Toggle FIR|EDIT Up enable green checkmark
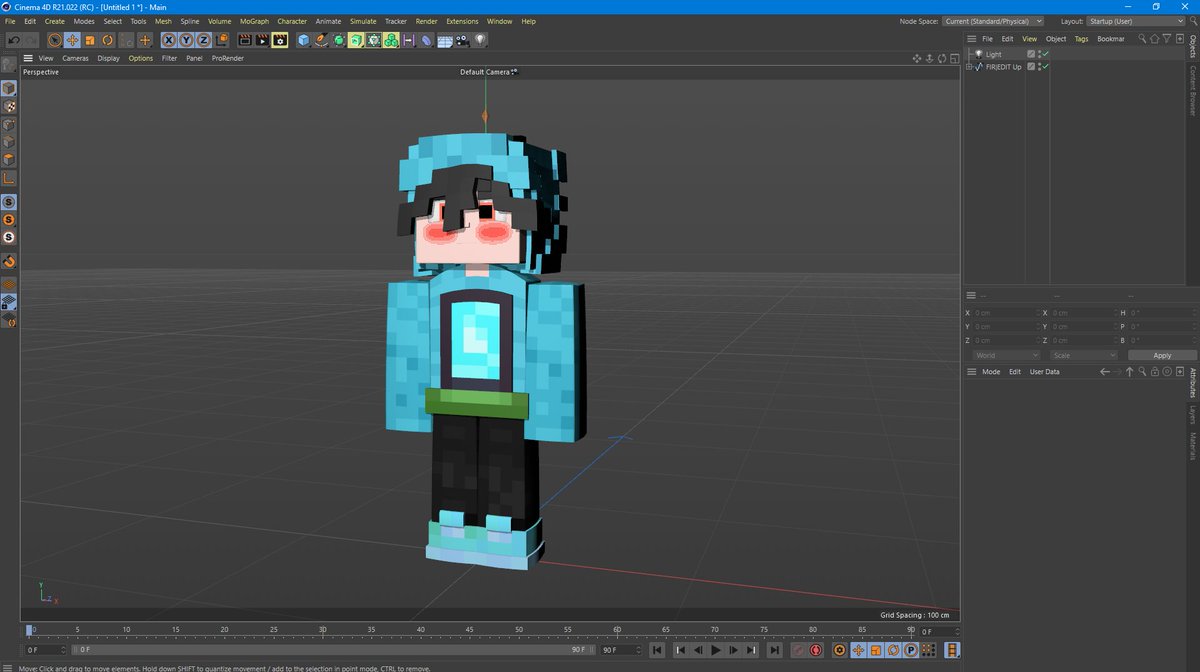 1045,67
